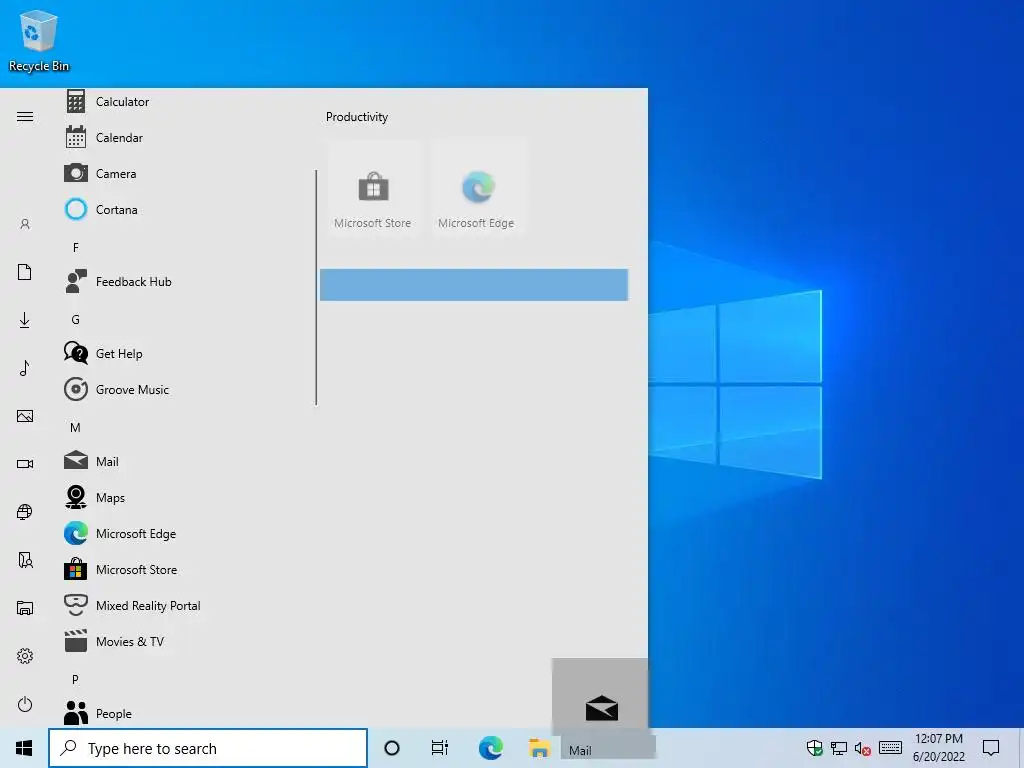Open Network from the Start sidebar
Screen dimensions: 1024x768
[x=25, y=512]
